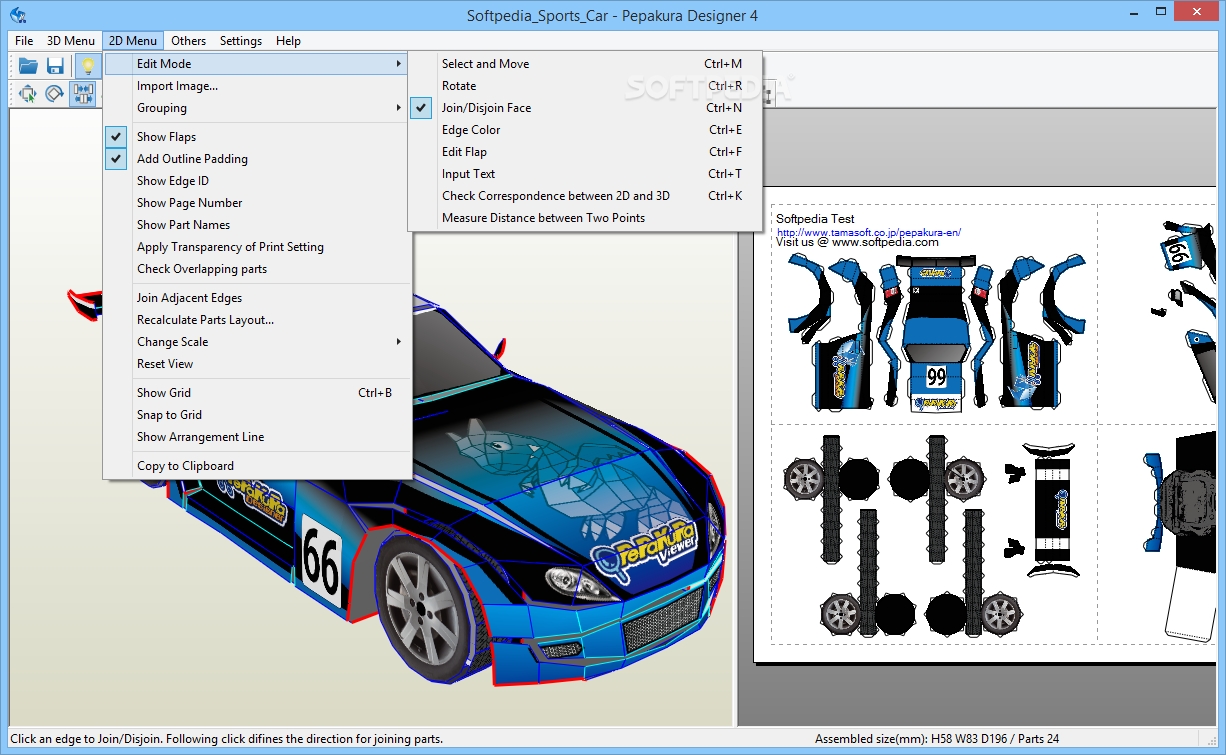Open the Help menu

coord(288,41)
